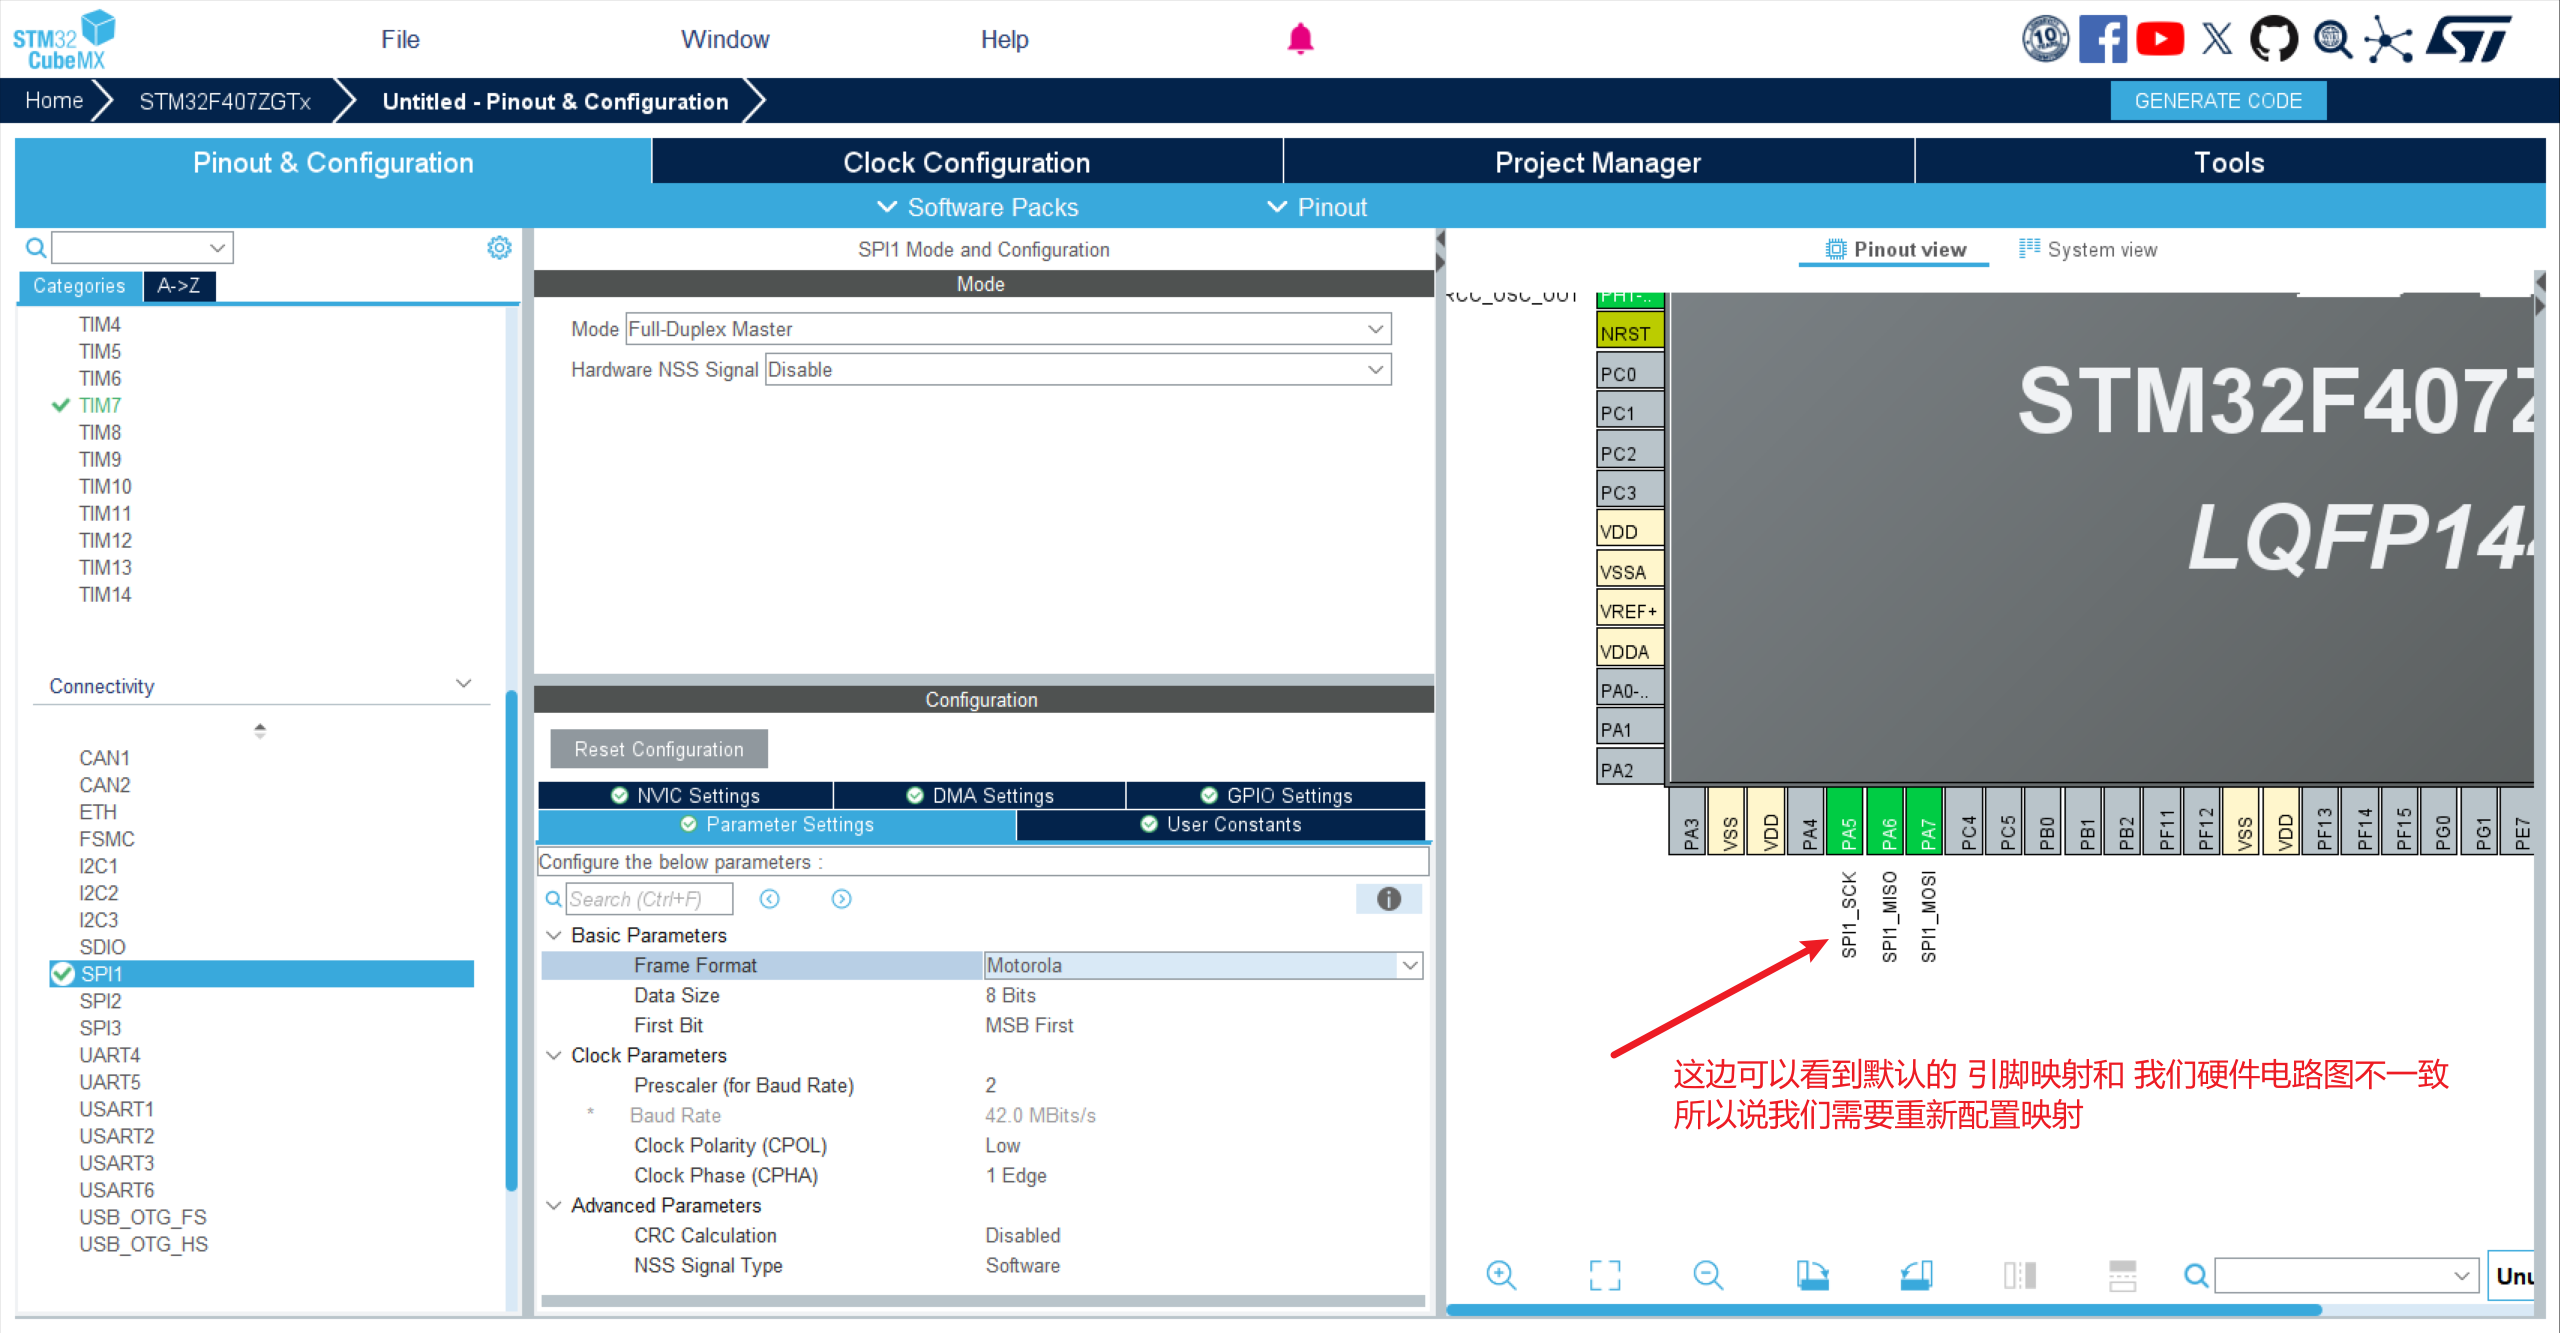The image size is (2560, 1333).
Task: Open Hardware NSS Signal dropdown
Action: pyautogui.click(x=1375, y=370)
